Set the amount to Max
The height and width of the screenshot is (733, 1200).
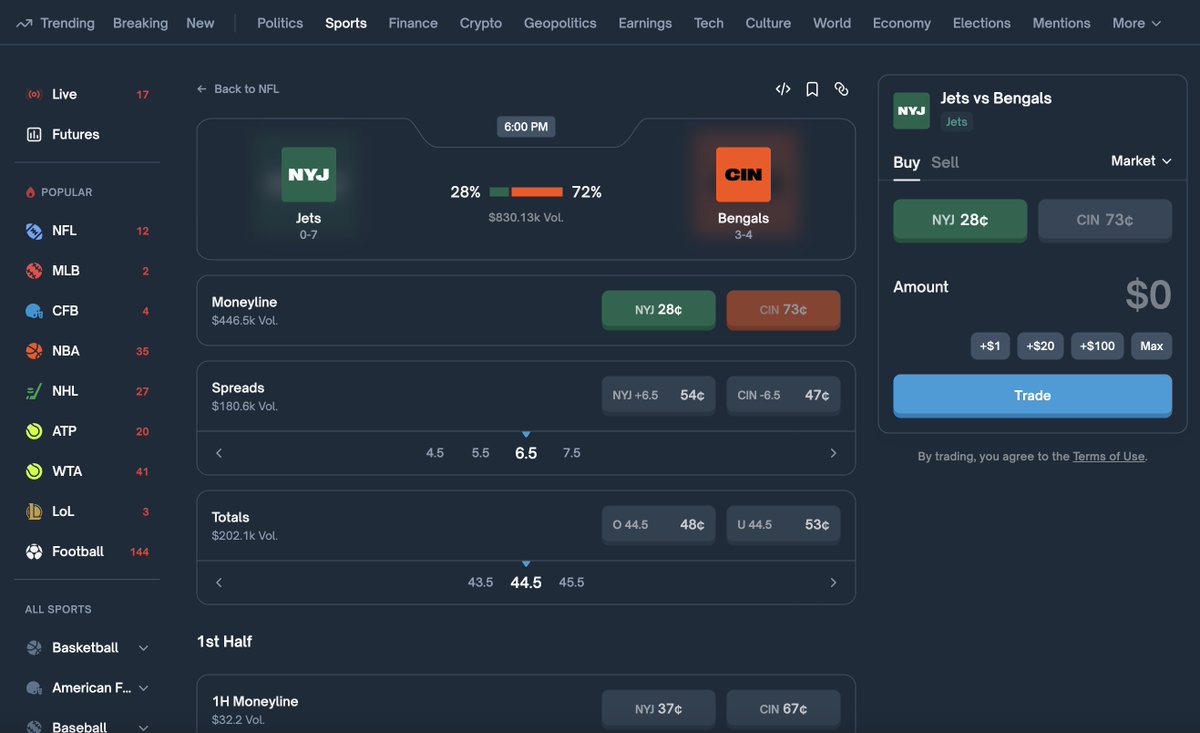pyautogui.click(x=1152, y=346)
